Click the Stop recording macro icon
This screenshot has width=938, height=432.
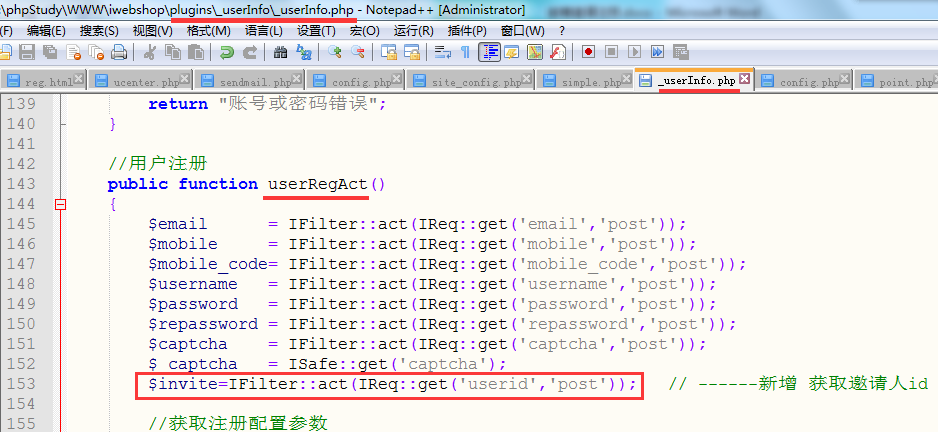tap(611, 52)
